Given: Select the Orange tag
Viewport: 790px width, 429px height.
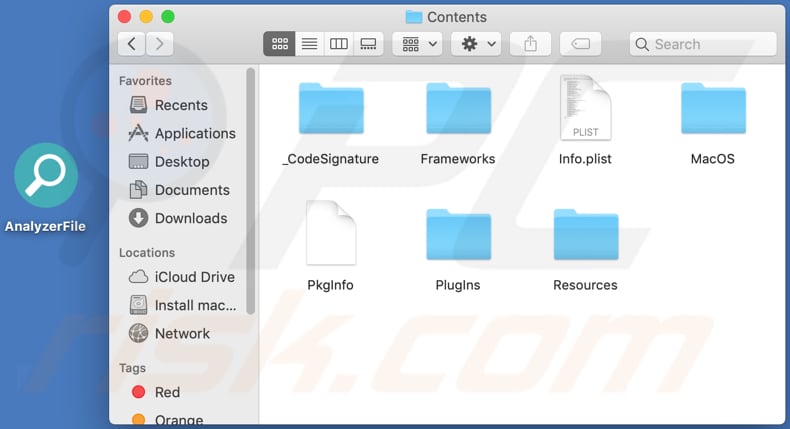Looking at the screenshot, I should pyautogui.click(x=167, y=419).
